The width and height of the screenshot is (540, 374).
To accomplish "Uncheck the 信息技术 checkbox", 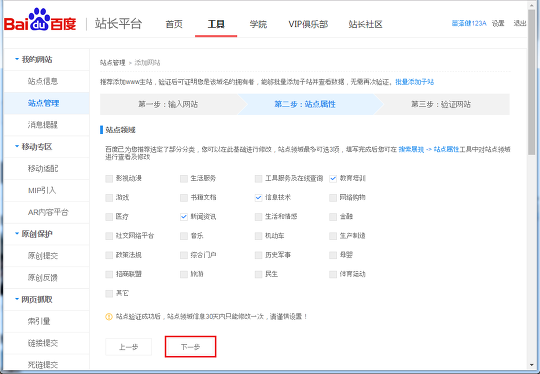I will [259, 198].
